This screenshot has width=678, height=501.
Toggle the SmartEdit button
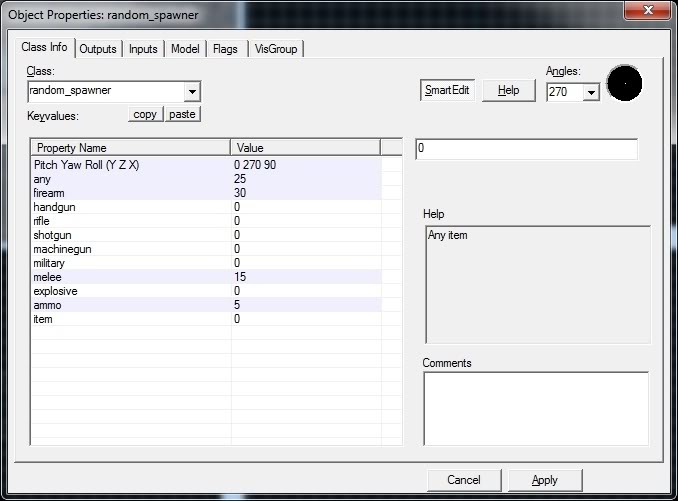click(447, 90)
